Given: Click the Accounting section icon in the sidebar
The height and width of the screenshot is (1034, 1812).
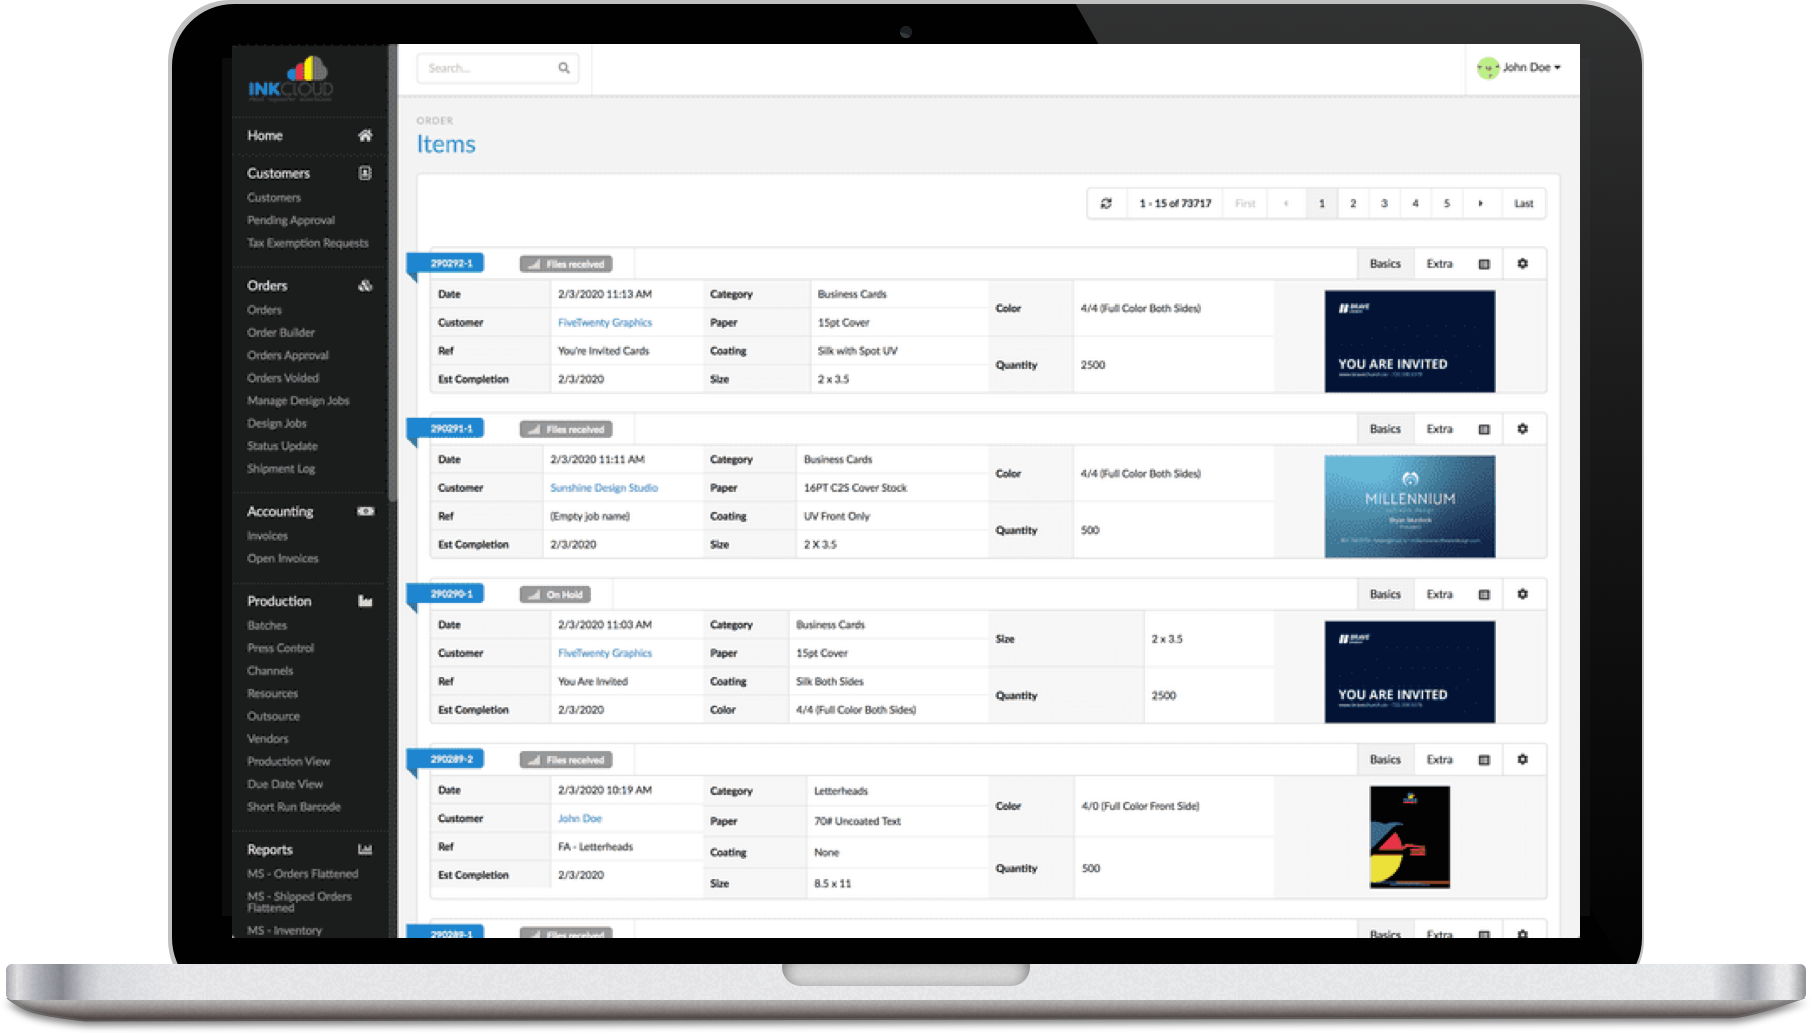Looking at the screenshot, I should [x=365, y=511].
